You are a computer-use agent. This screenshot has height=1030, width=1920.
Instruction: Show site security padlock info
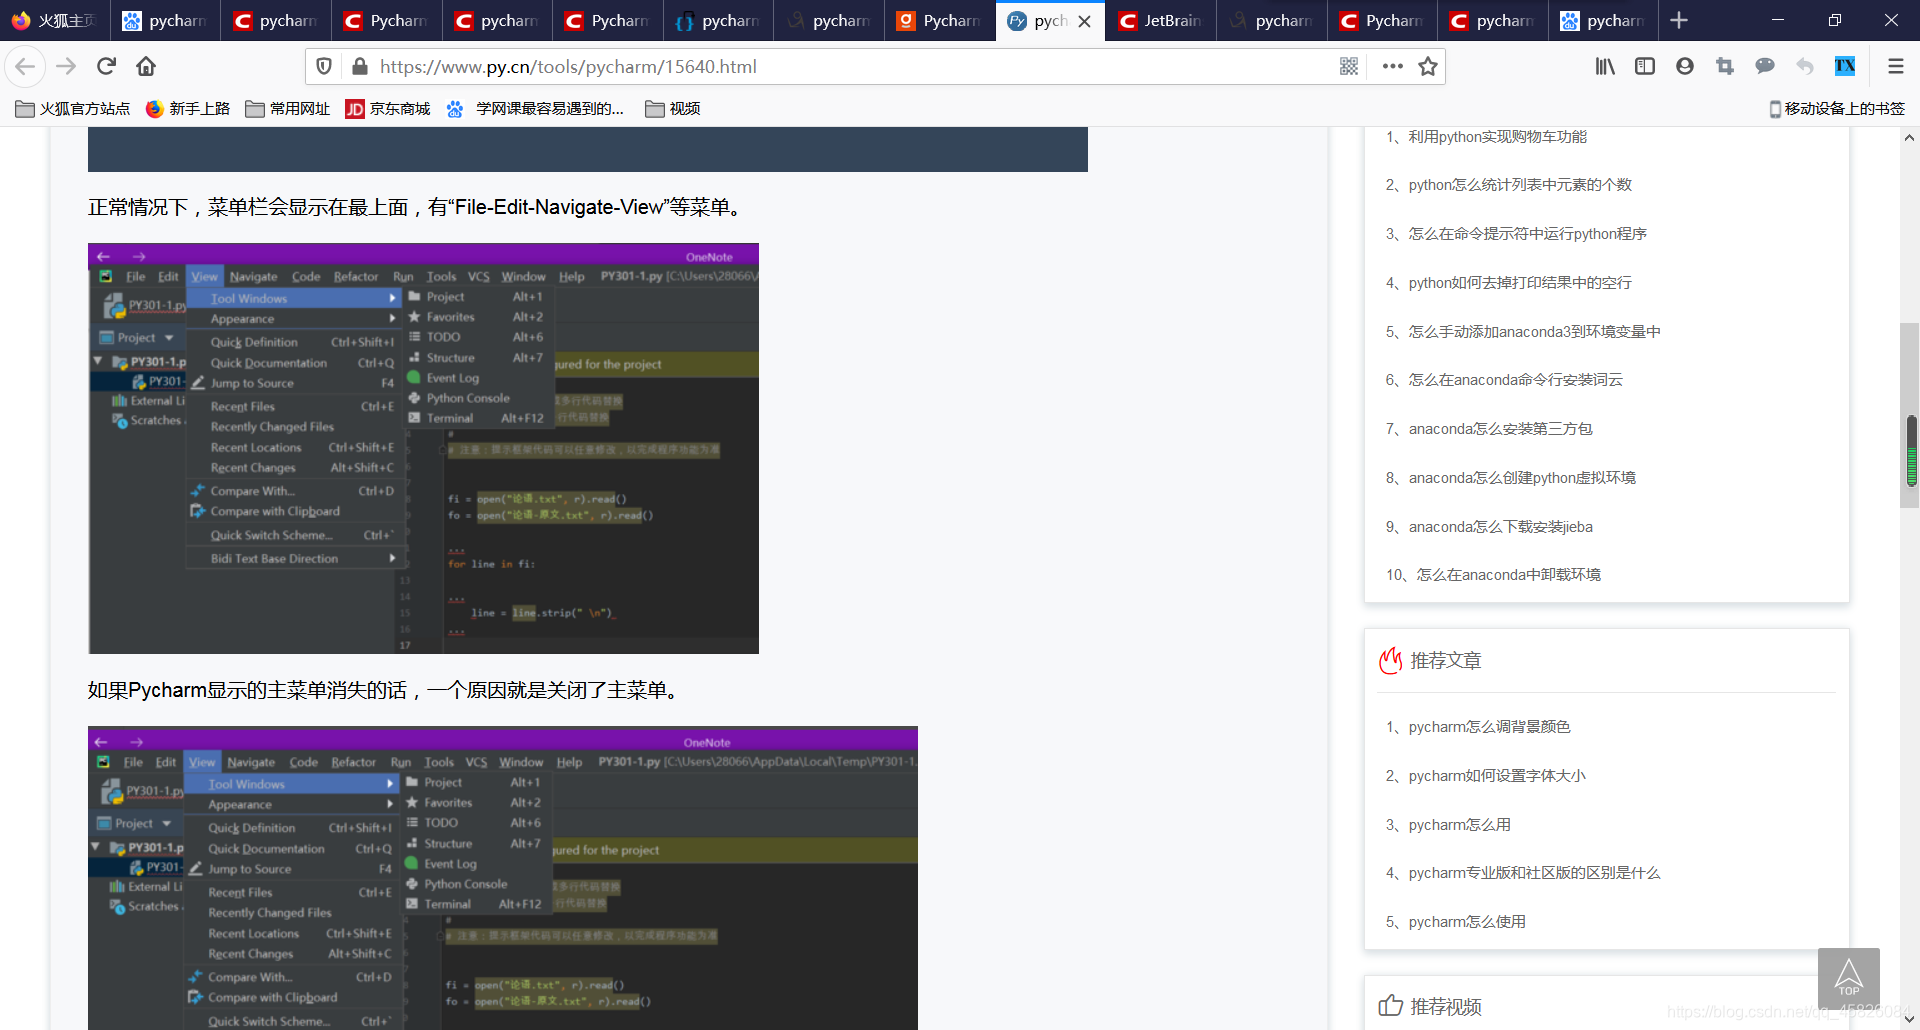pyautogui.click(x=359, y=67)
